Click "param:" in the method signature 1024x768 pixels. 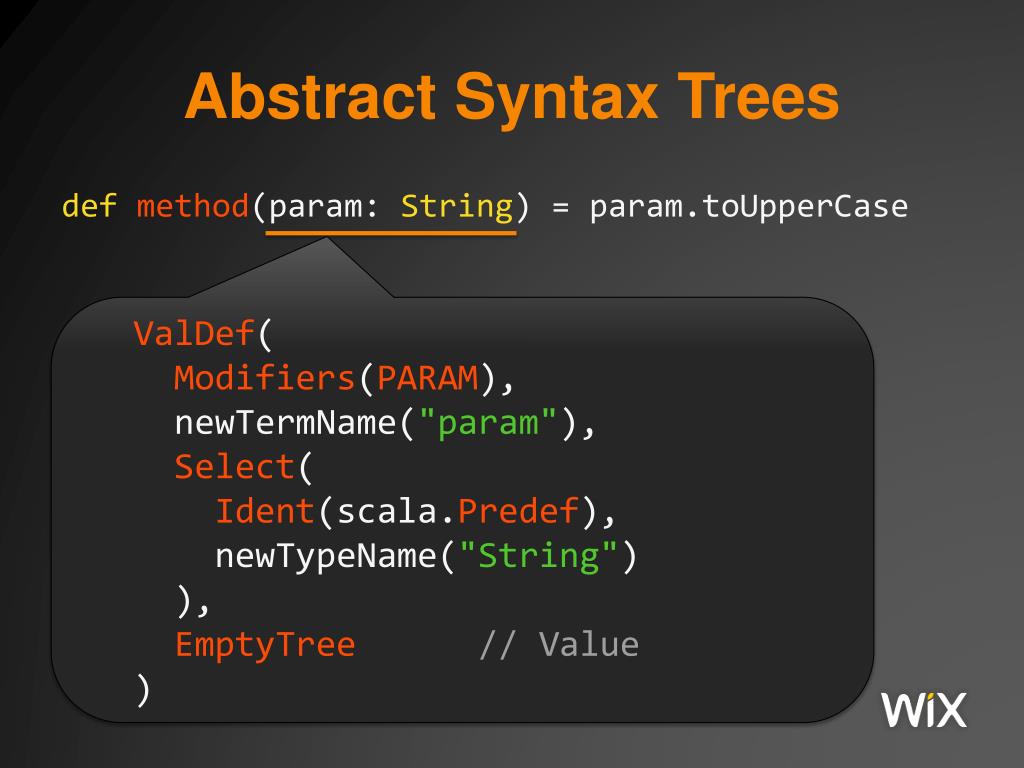click(x=323, y=208)
